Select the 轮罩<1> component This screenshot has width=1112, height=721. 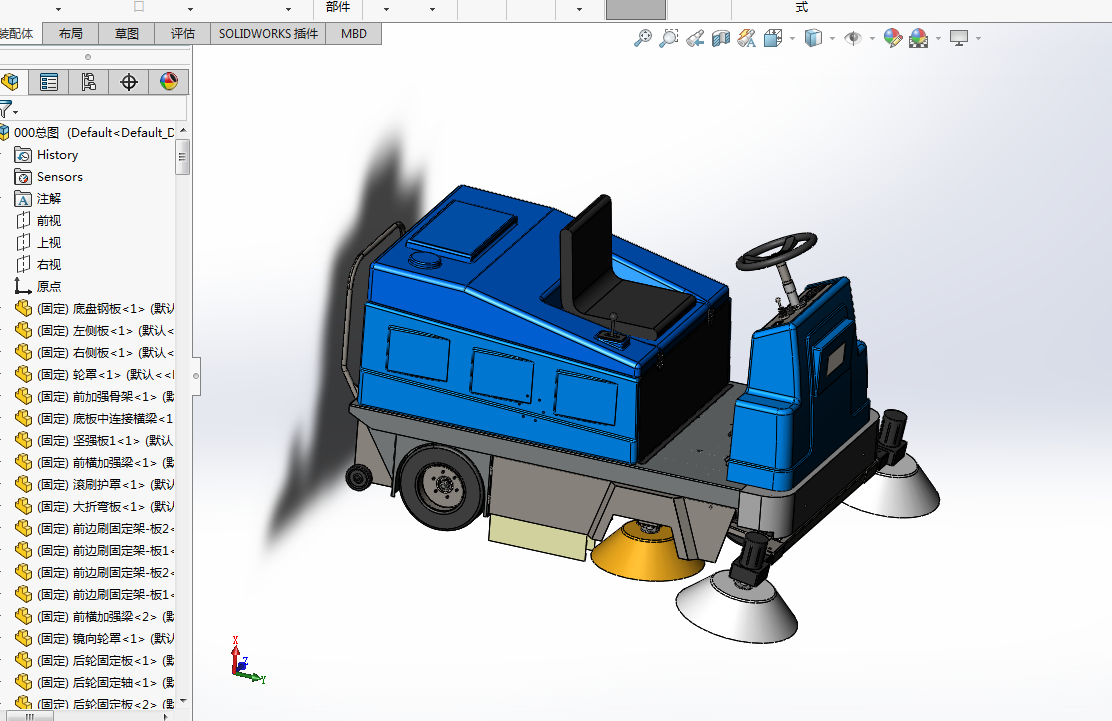click(x=94, y=374)
